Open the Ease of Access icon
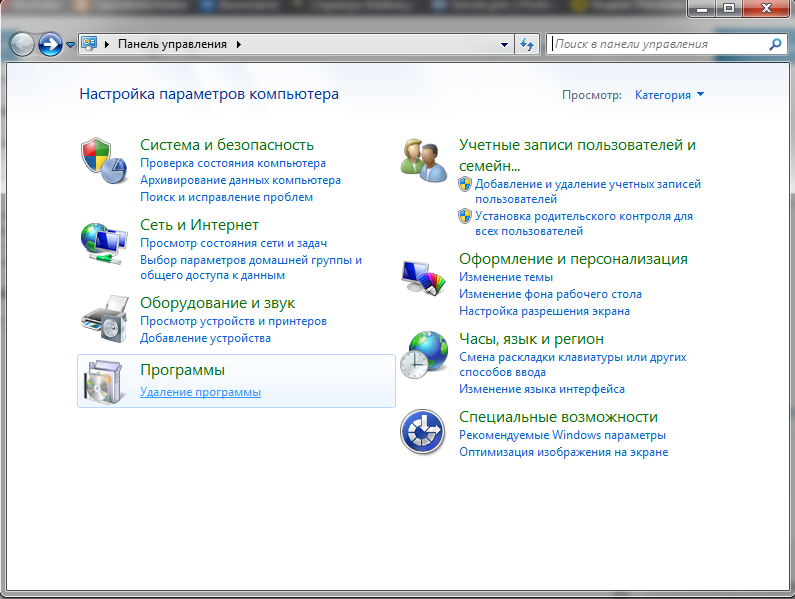Screen dimensions: 795x599 tap(423, 432)
